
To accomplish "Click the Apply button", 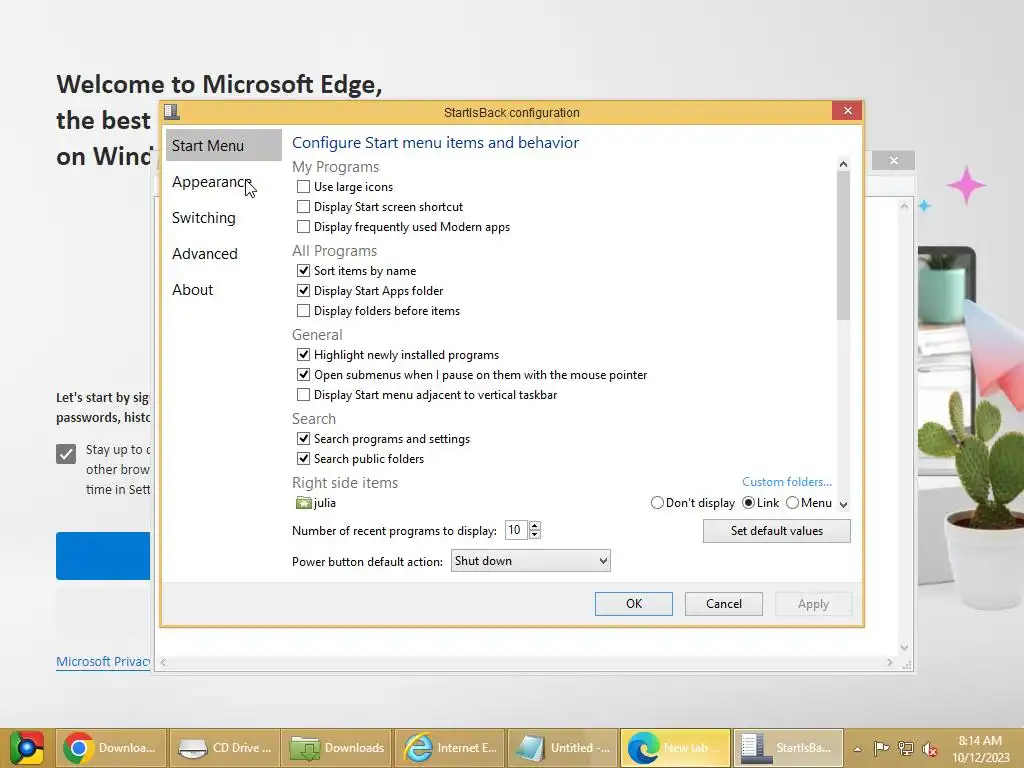I will (x=813, y=604).
